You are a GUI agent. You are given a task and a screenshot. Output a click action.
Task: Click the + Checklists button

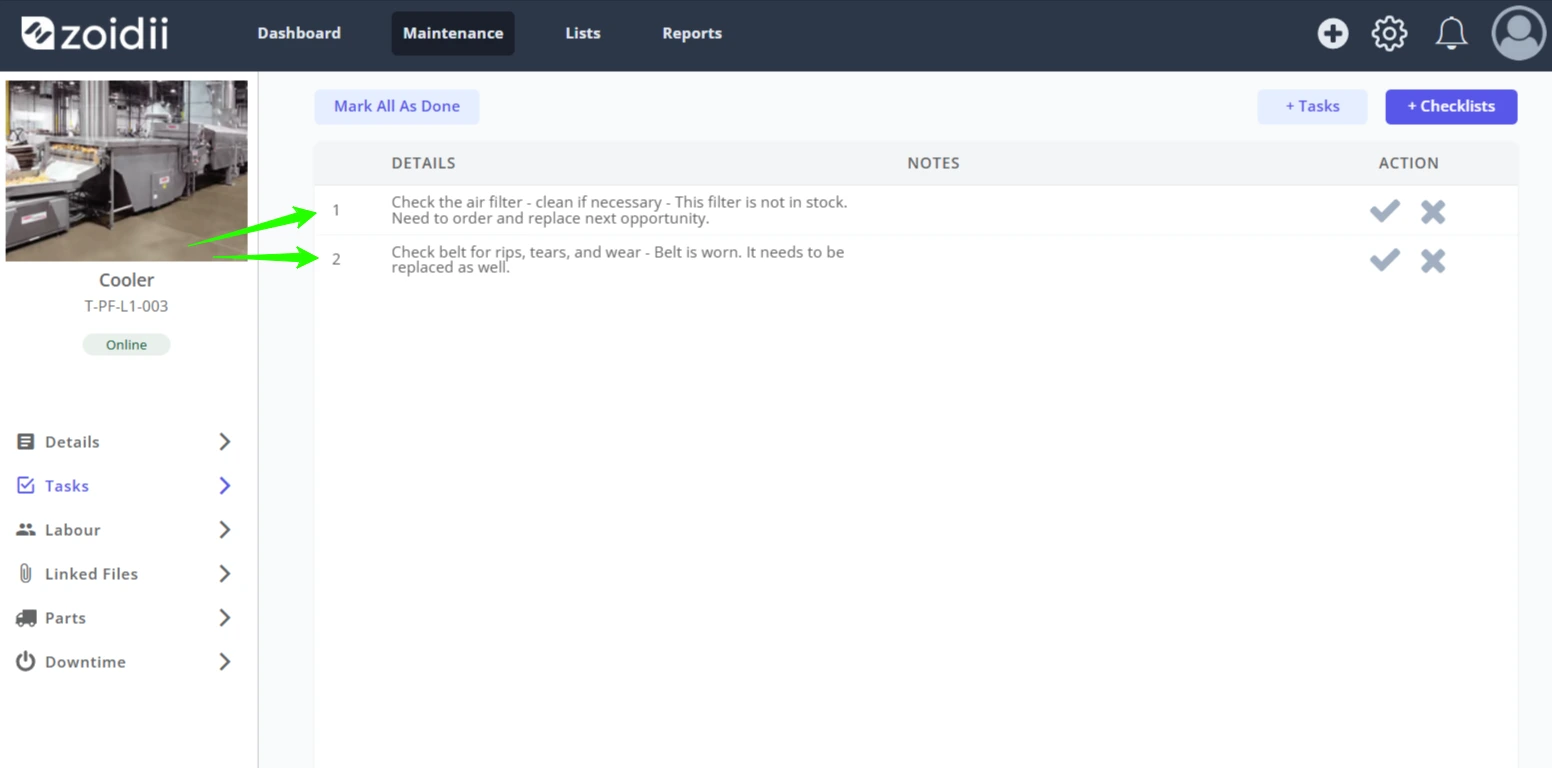point(1451,107)
